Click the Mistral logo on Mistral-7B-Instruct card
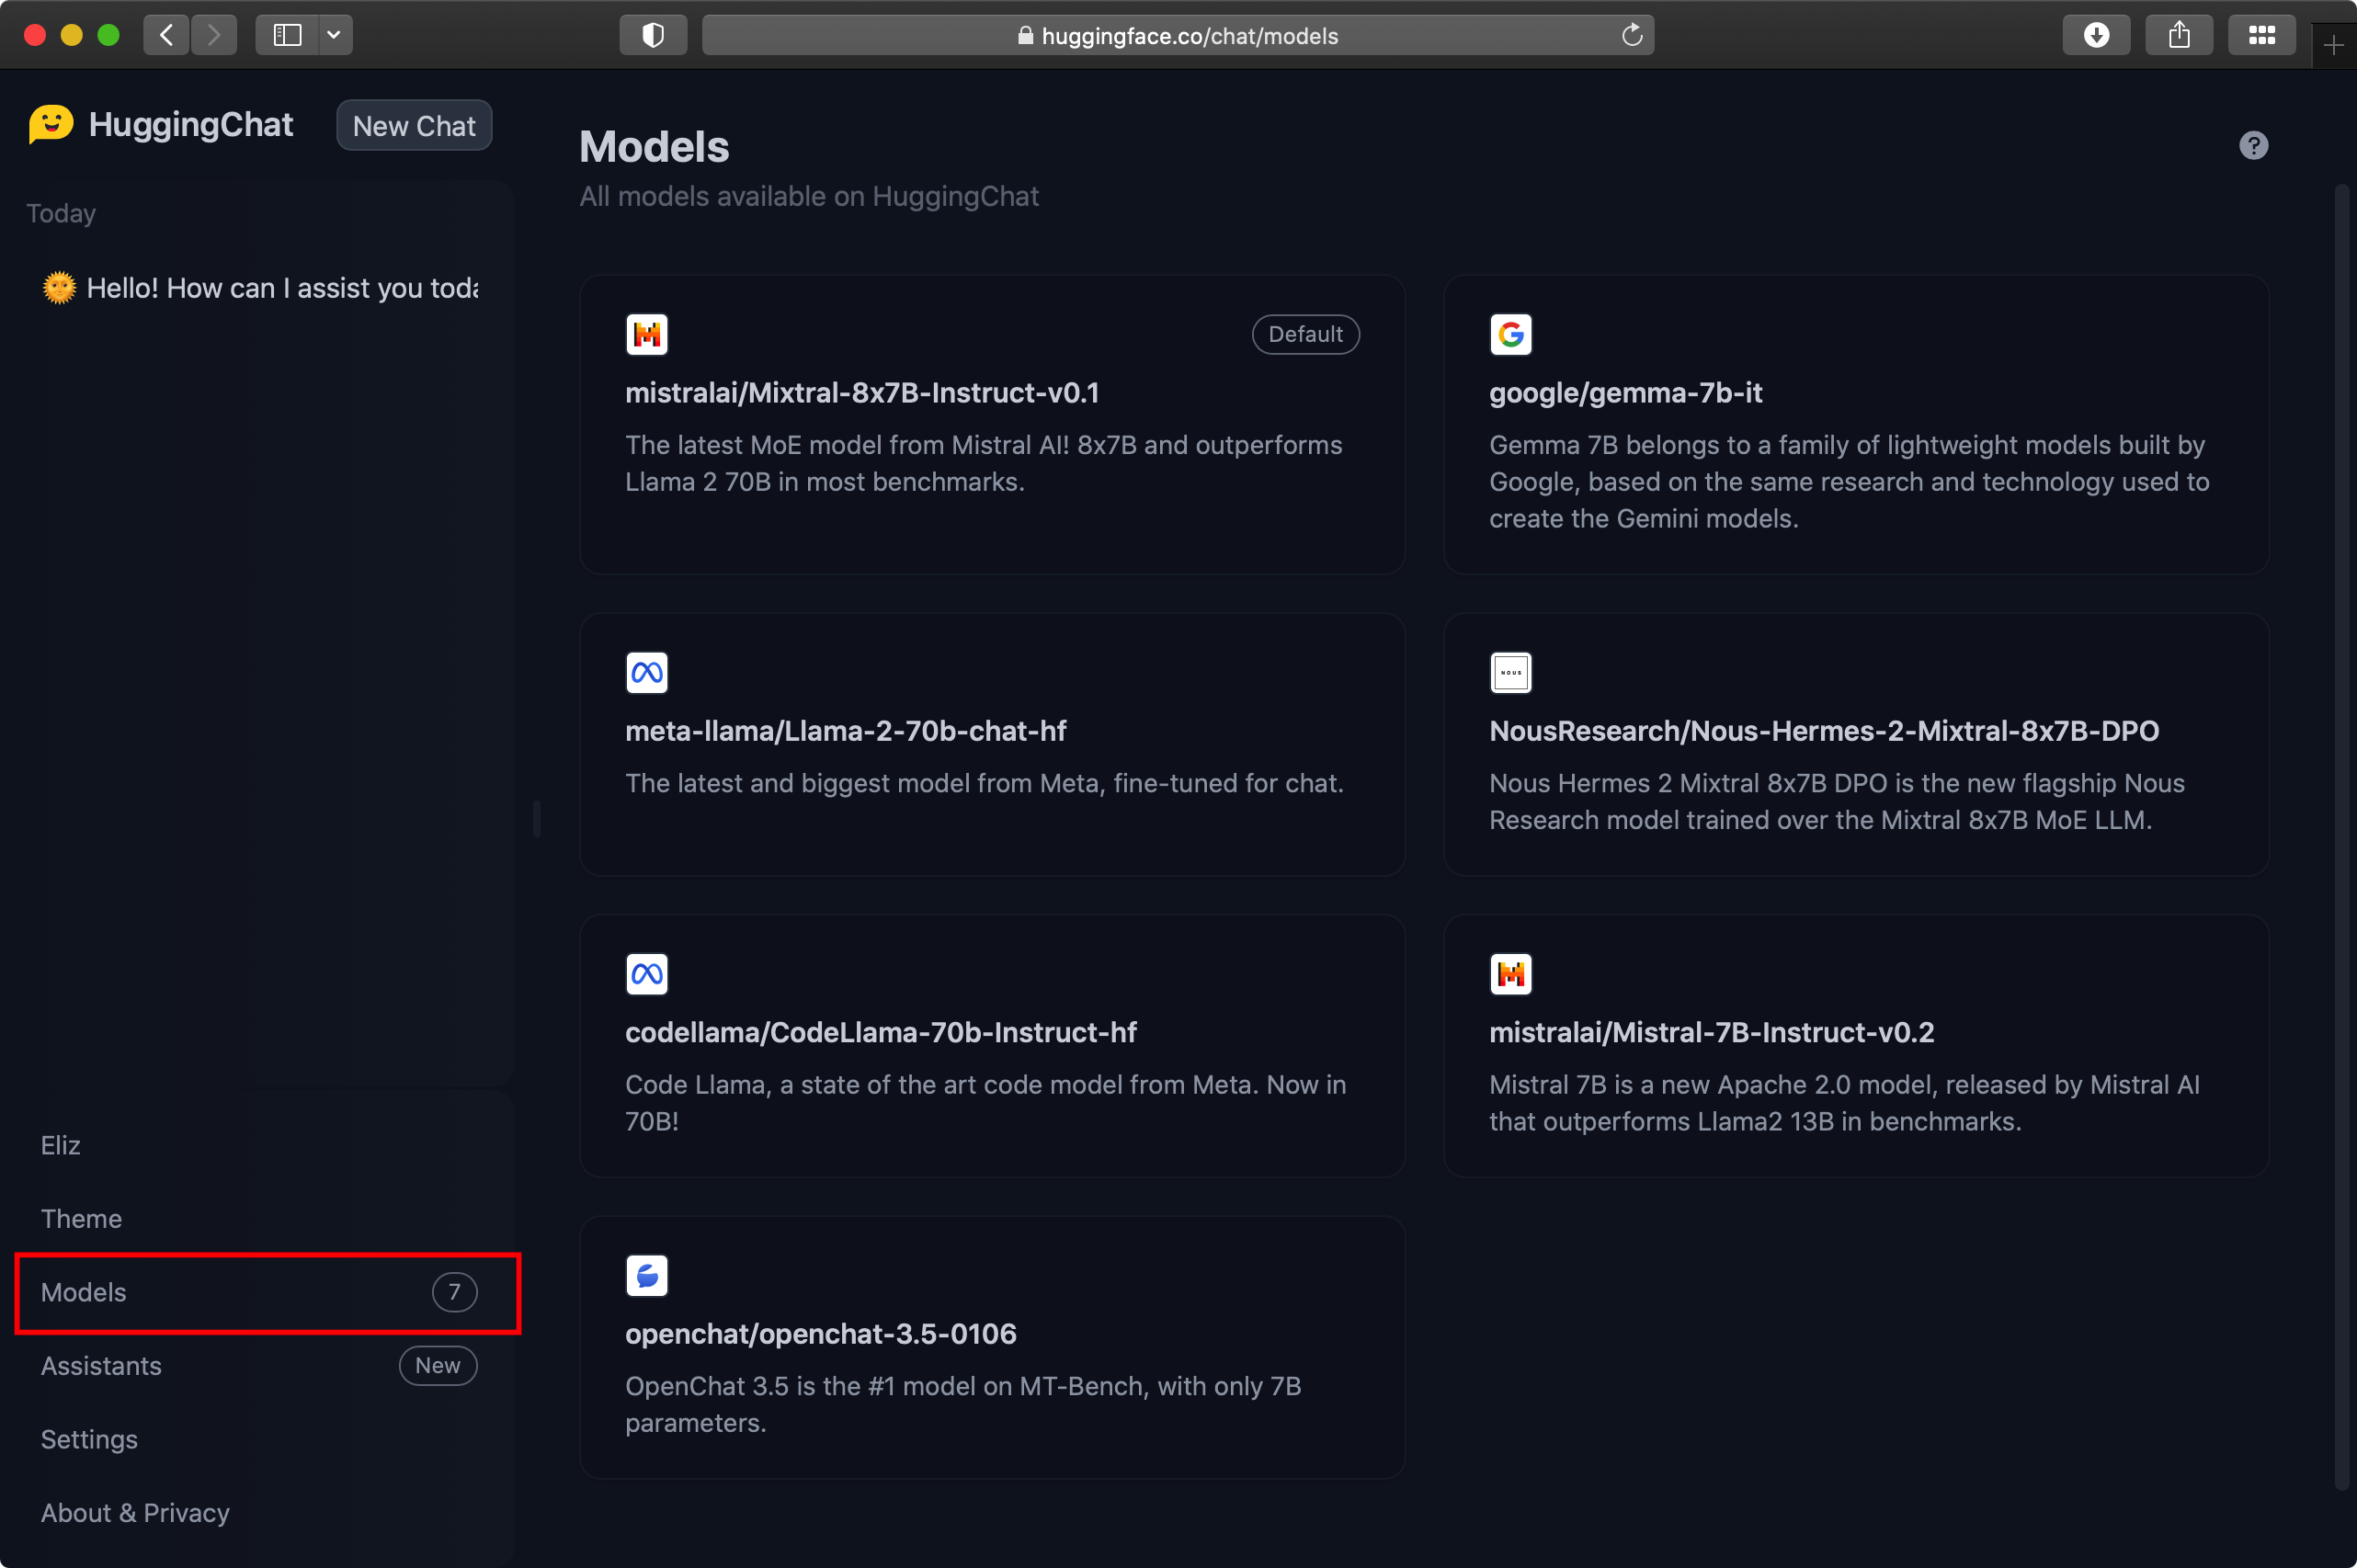 [1511, 973]
